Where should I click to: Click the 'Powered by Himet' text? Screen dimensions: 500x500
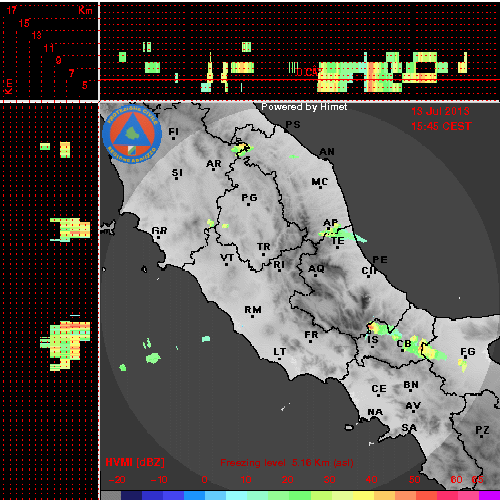pyautogui.click(x=304, y=107)
